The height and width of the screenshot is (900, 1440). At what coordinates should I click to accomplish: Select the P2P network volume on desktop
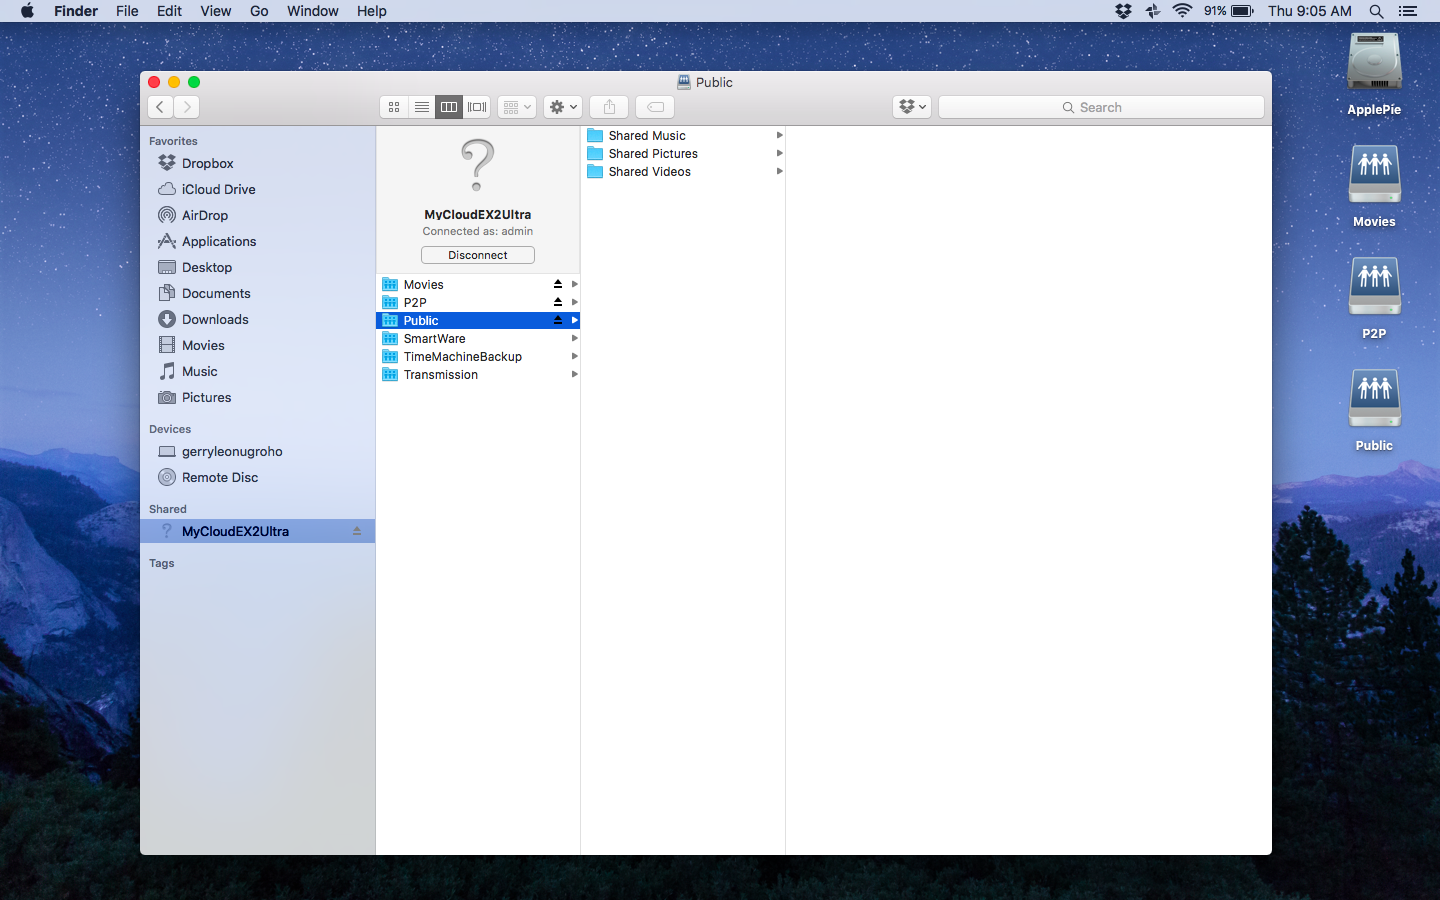1374,298
